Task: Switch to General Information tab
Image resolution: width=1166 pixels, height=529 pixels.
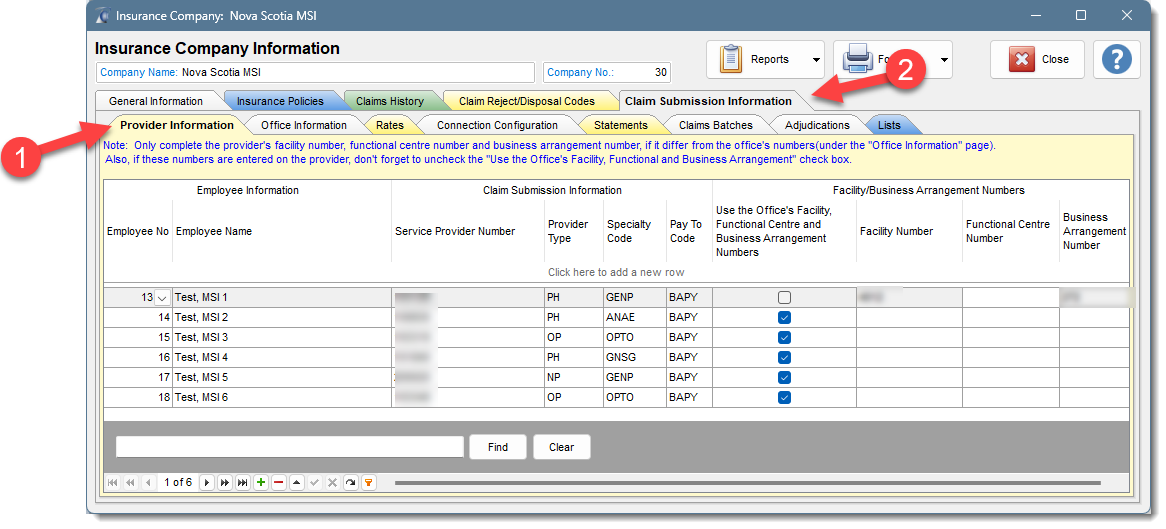Action: click(x=155, y=101)
